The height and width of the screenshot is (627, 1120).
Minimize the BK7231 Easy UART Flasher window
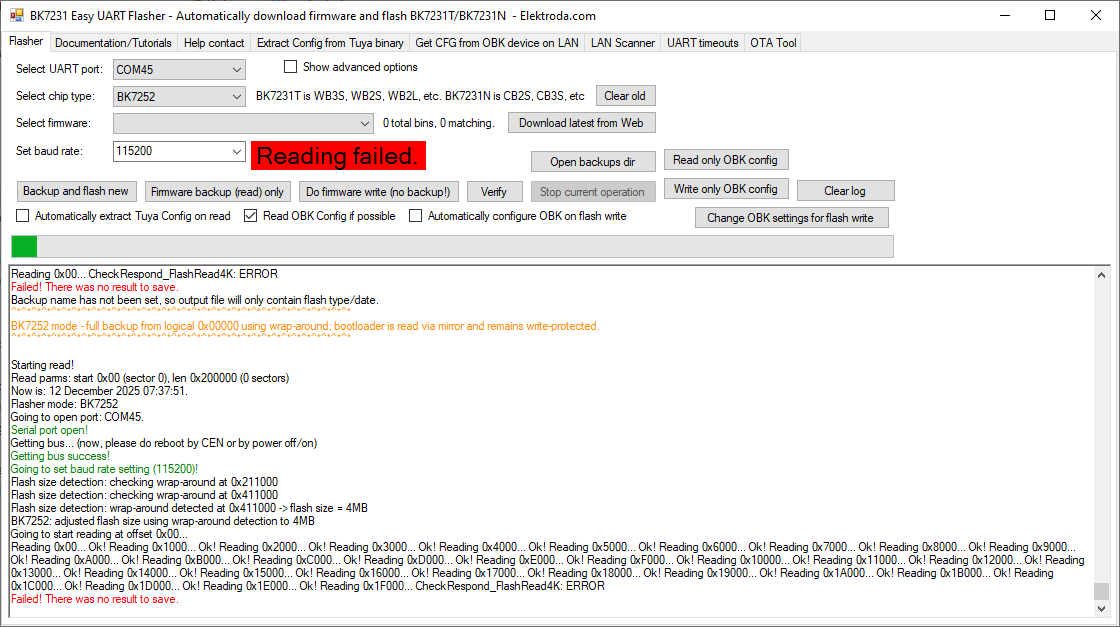(x=1005, y=15)
